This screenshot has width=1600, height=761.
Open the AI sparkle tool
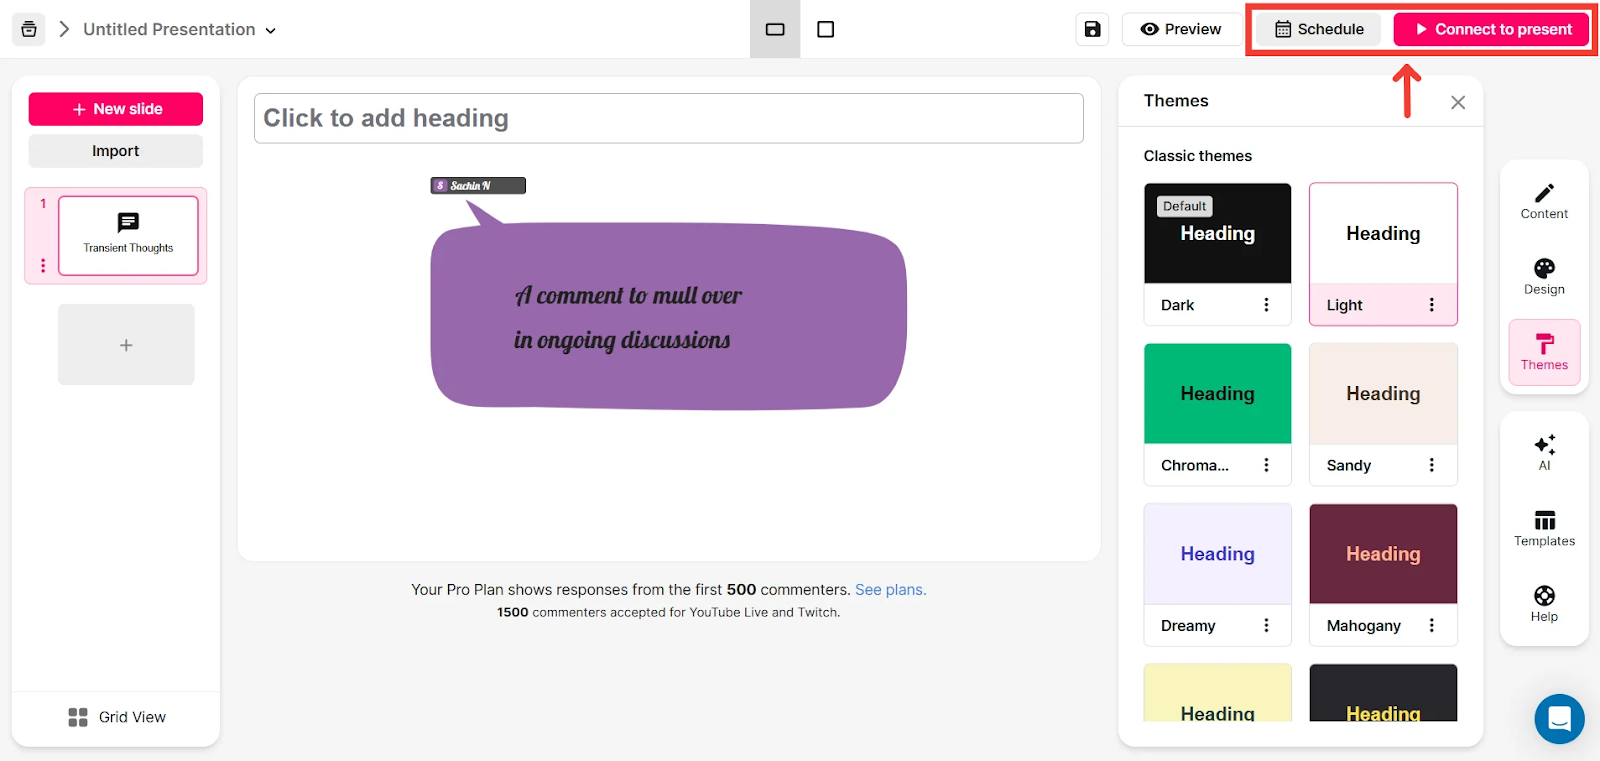tap(1544, 452)
